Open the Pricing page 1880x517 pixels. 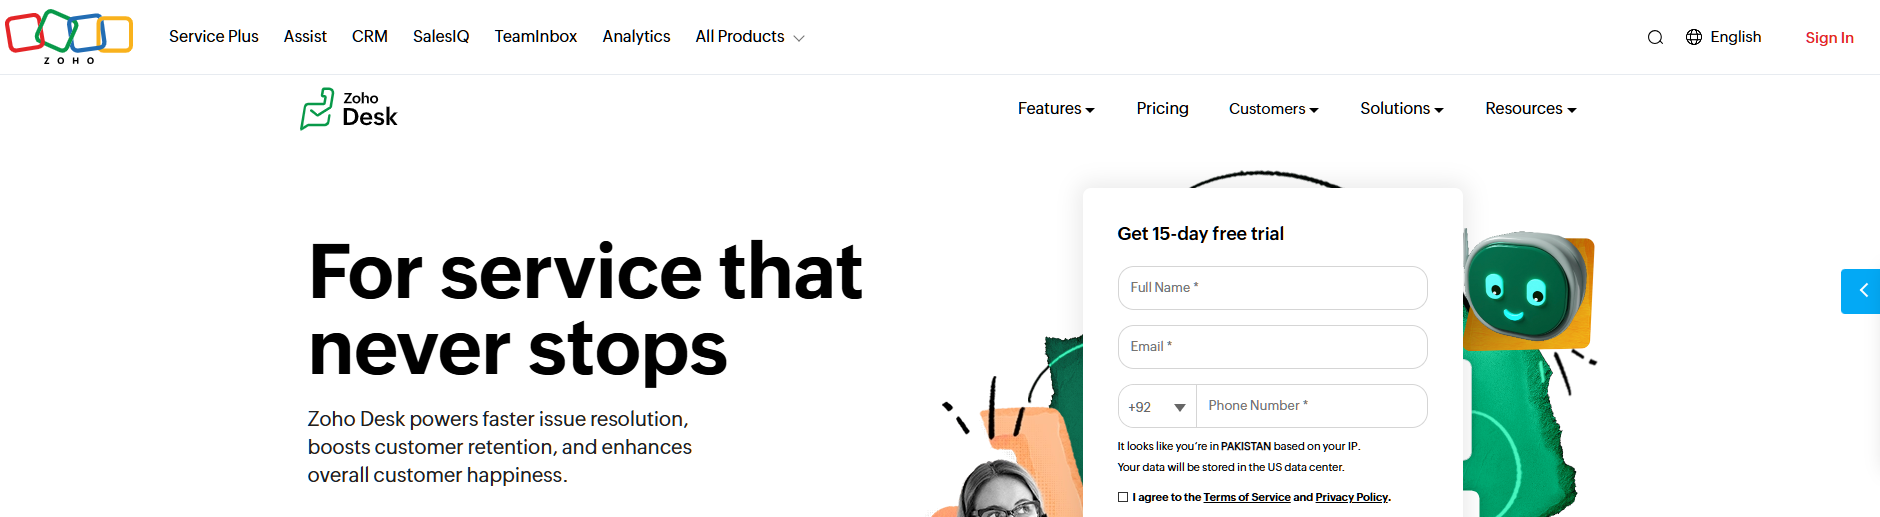tap(1162, 109)
